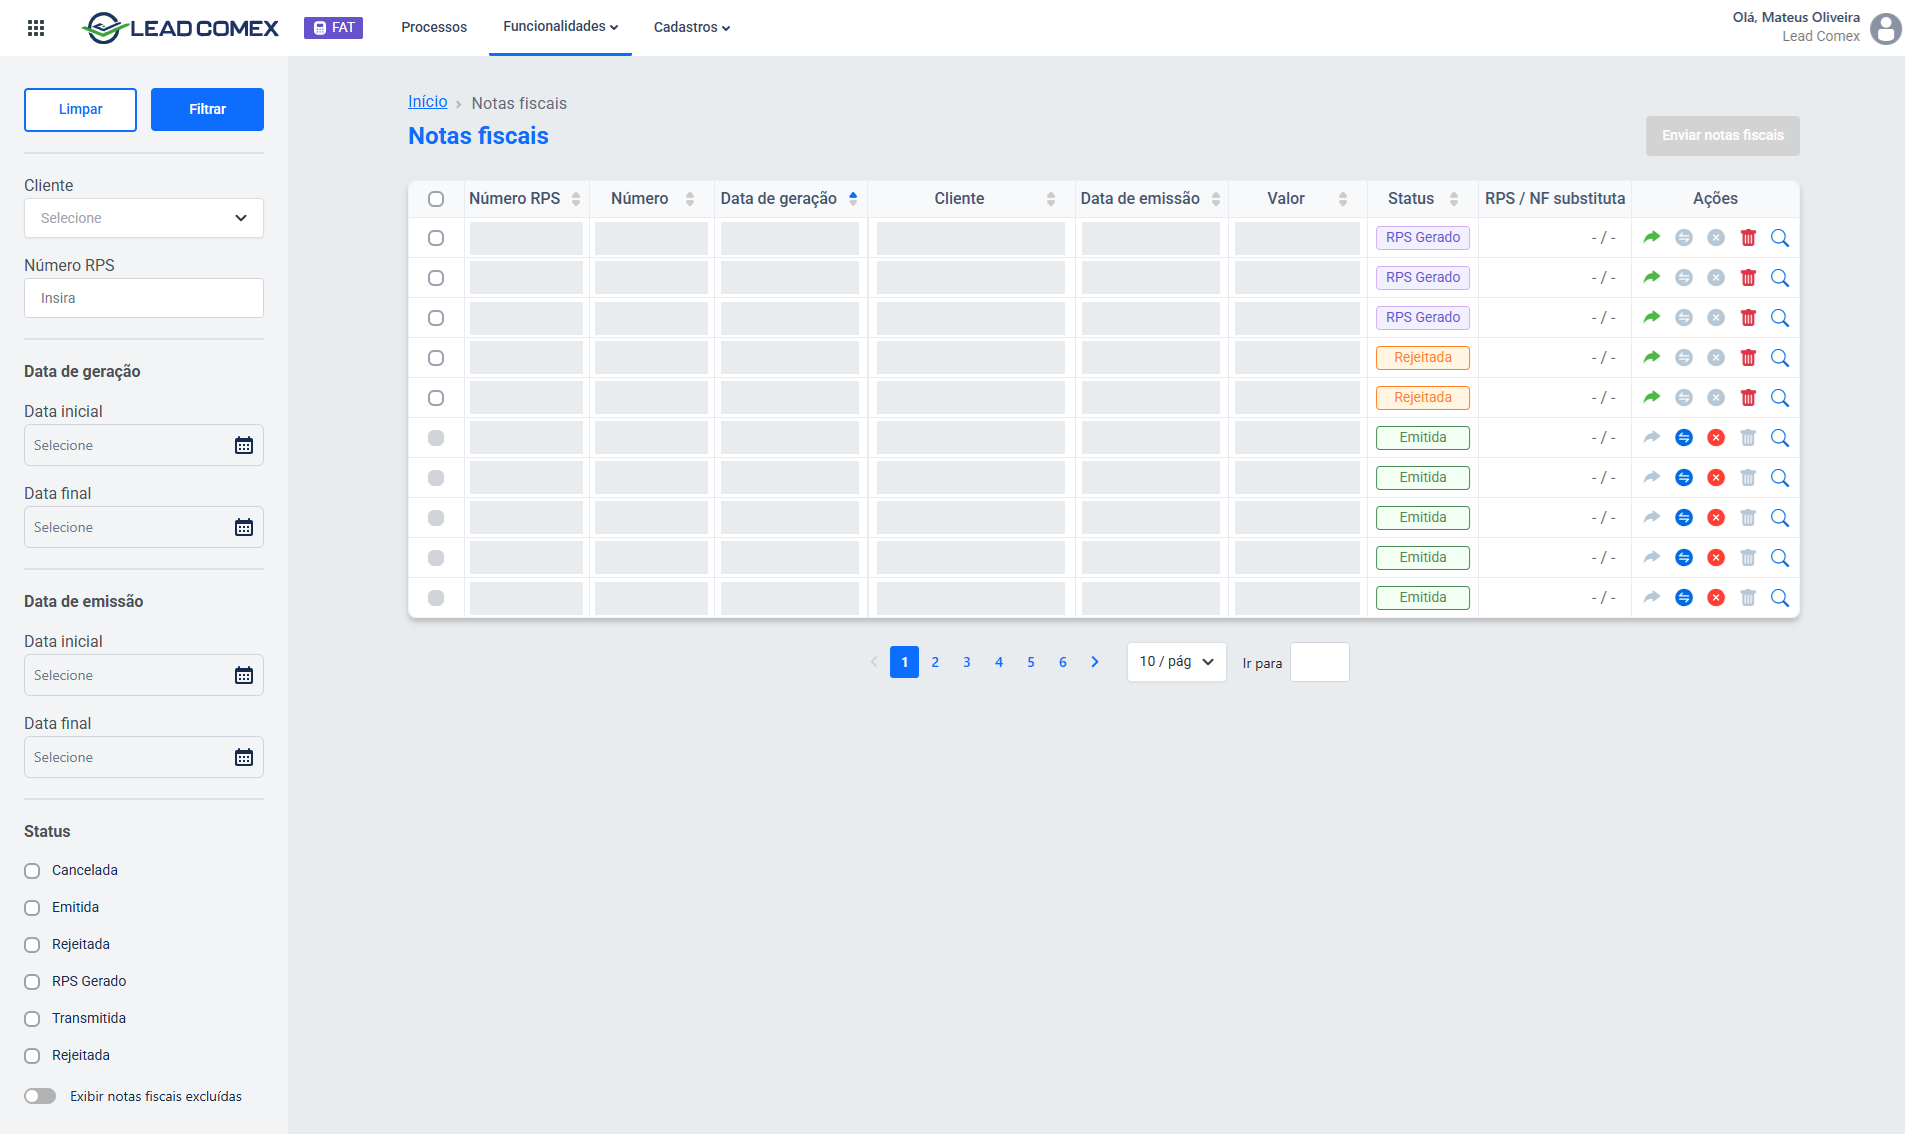
Task: Click the Limpar button
Action: (x=80, y=110)
